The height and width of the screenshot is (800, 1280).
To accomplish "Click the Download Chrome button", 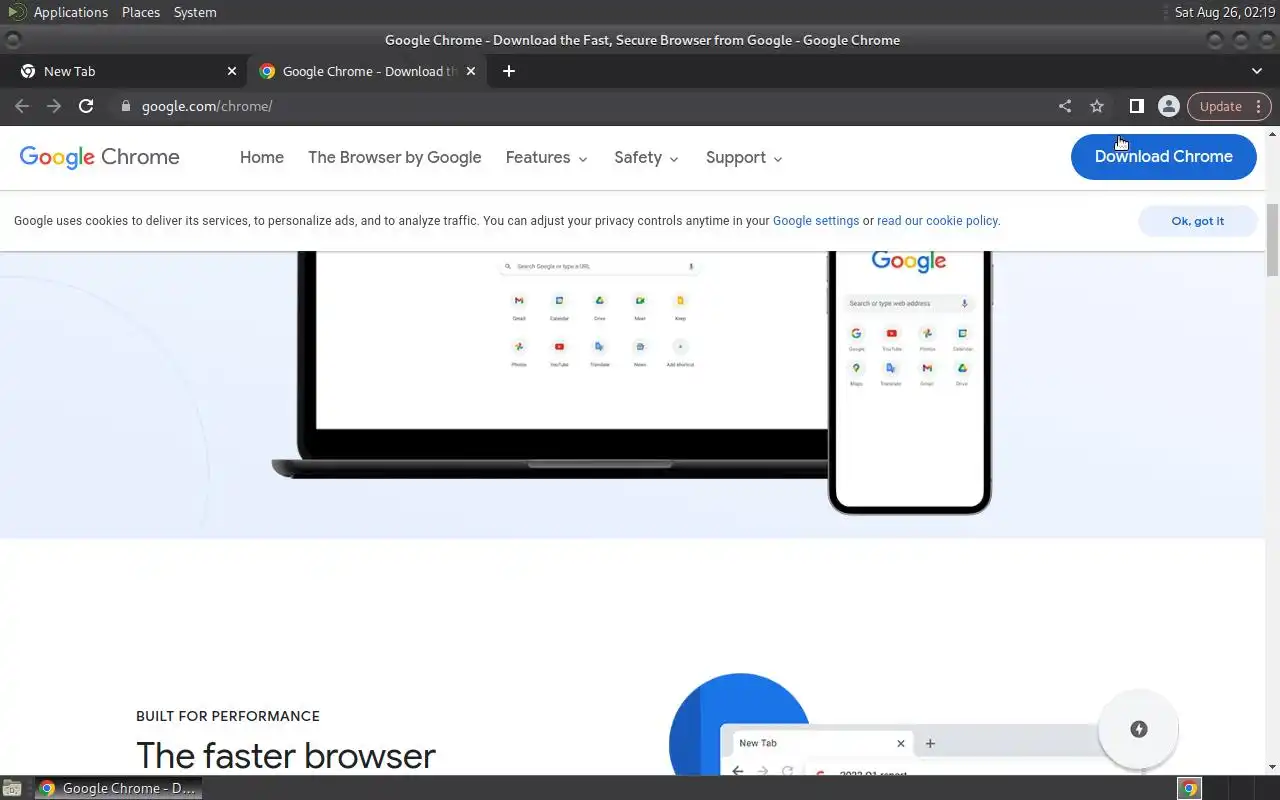I will pyautogui.click(x=1163, y=157).
